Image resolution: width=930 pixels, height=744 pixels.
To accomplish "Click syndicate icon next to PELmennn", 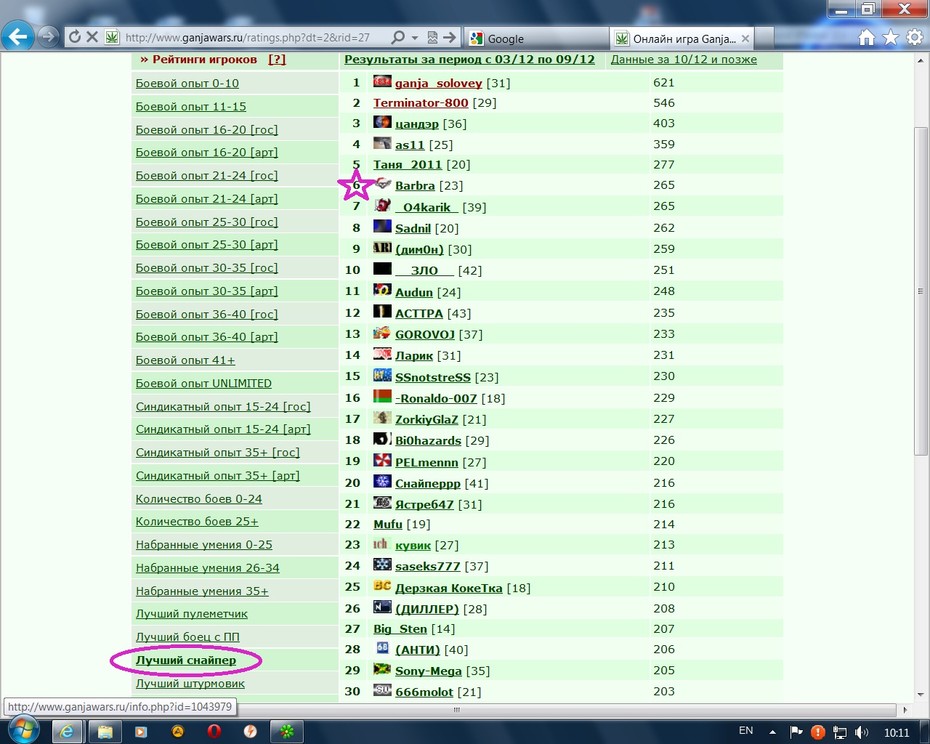I will tap(382, 460).
